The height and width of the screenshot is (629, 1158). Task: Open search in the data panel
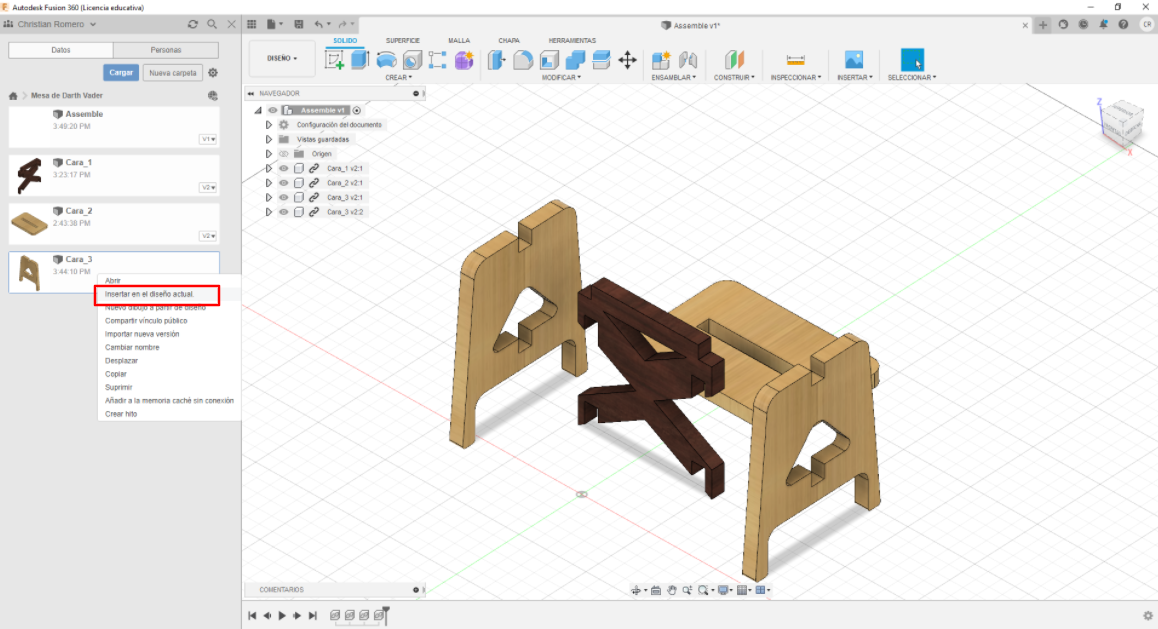(x=212, y=24)
